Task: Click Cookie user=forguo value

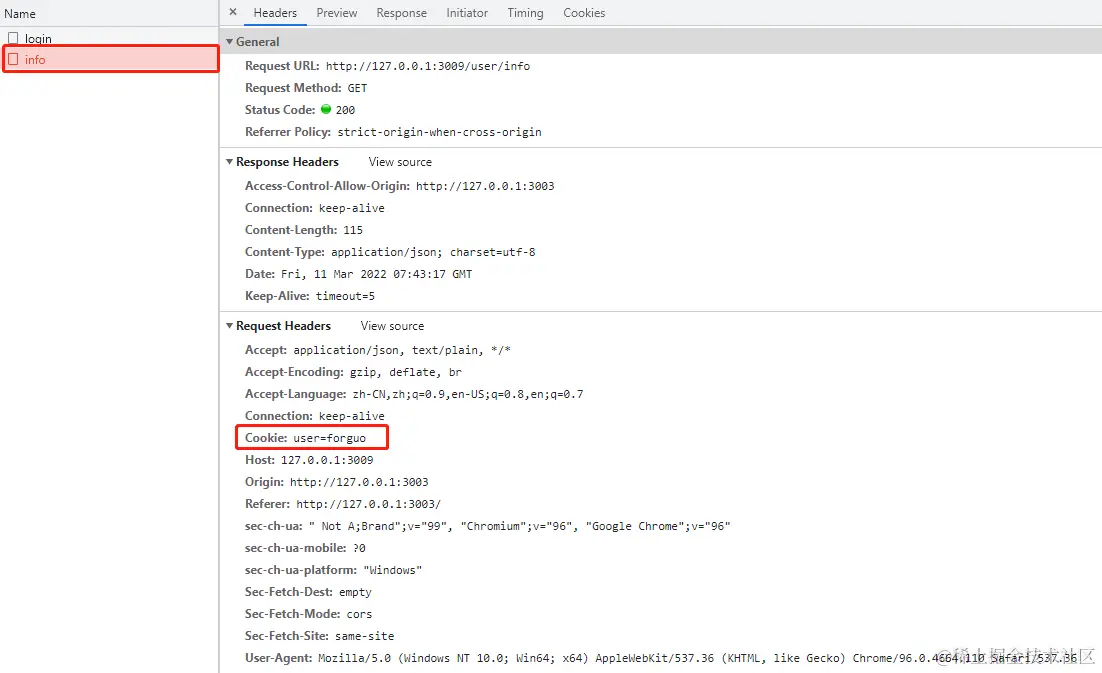Action: point(330,438)
